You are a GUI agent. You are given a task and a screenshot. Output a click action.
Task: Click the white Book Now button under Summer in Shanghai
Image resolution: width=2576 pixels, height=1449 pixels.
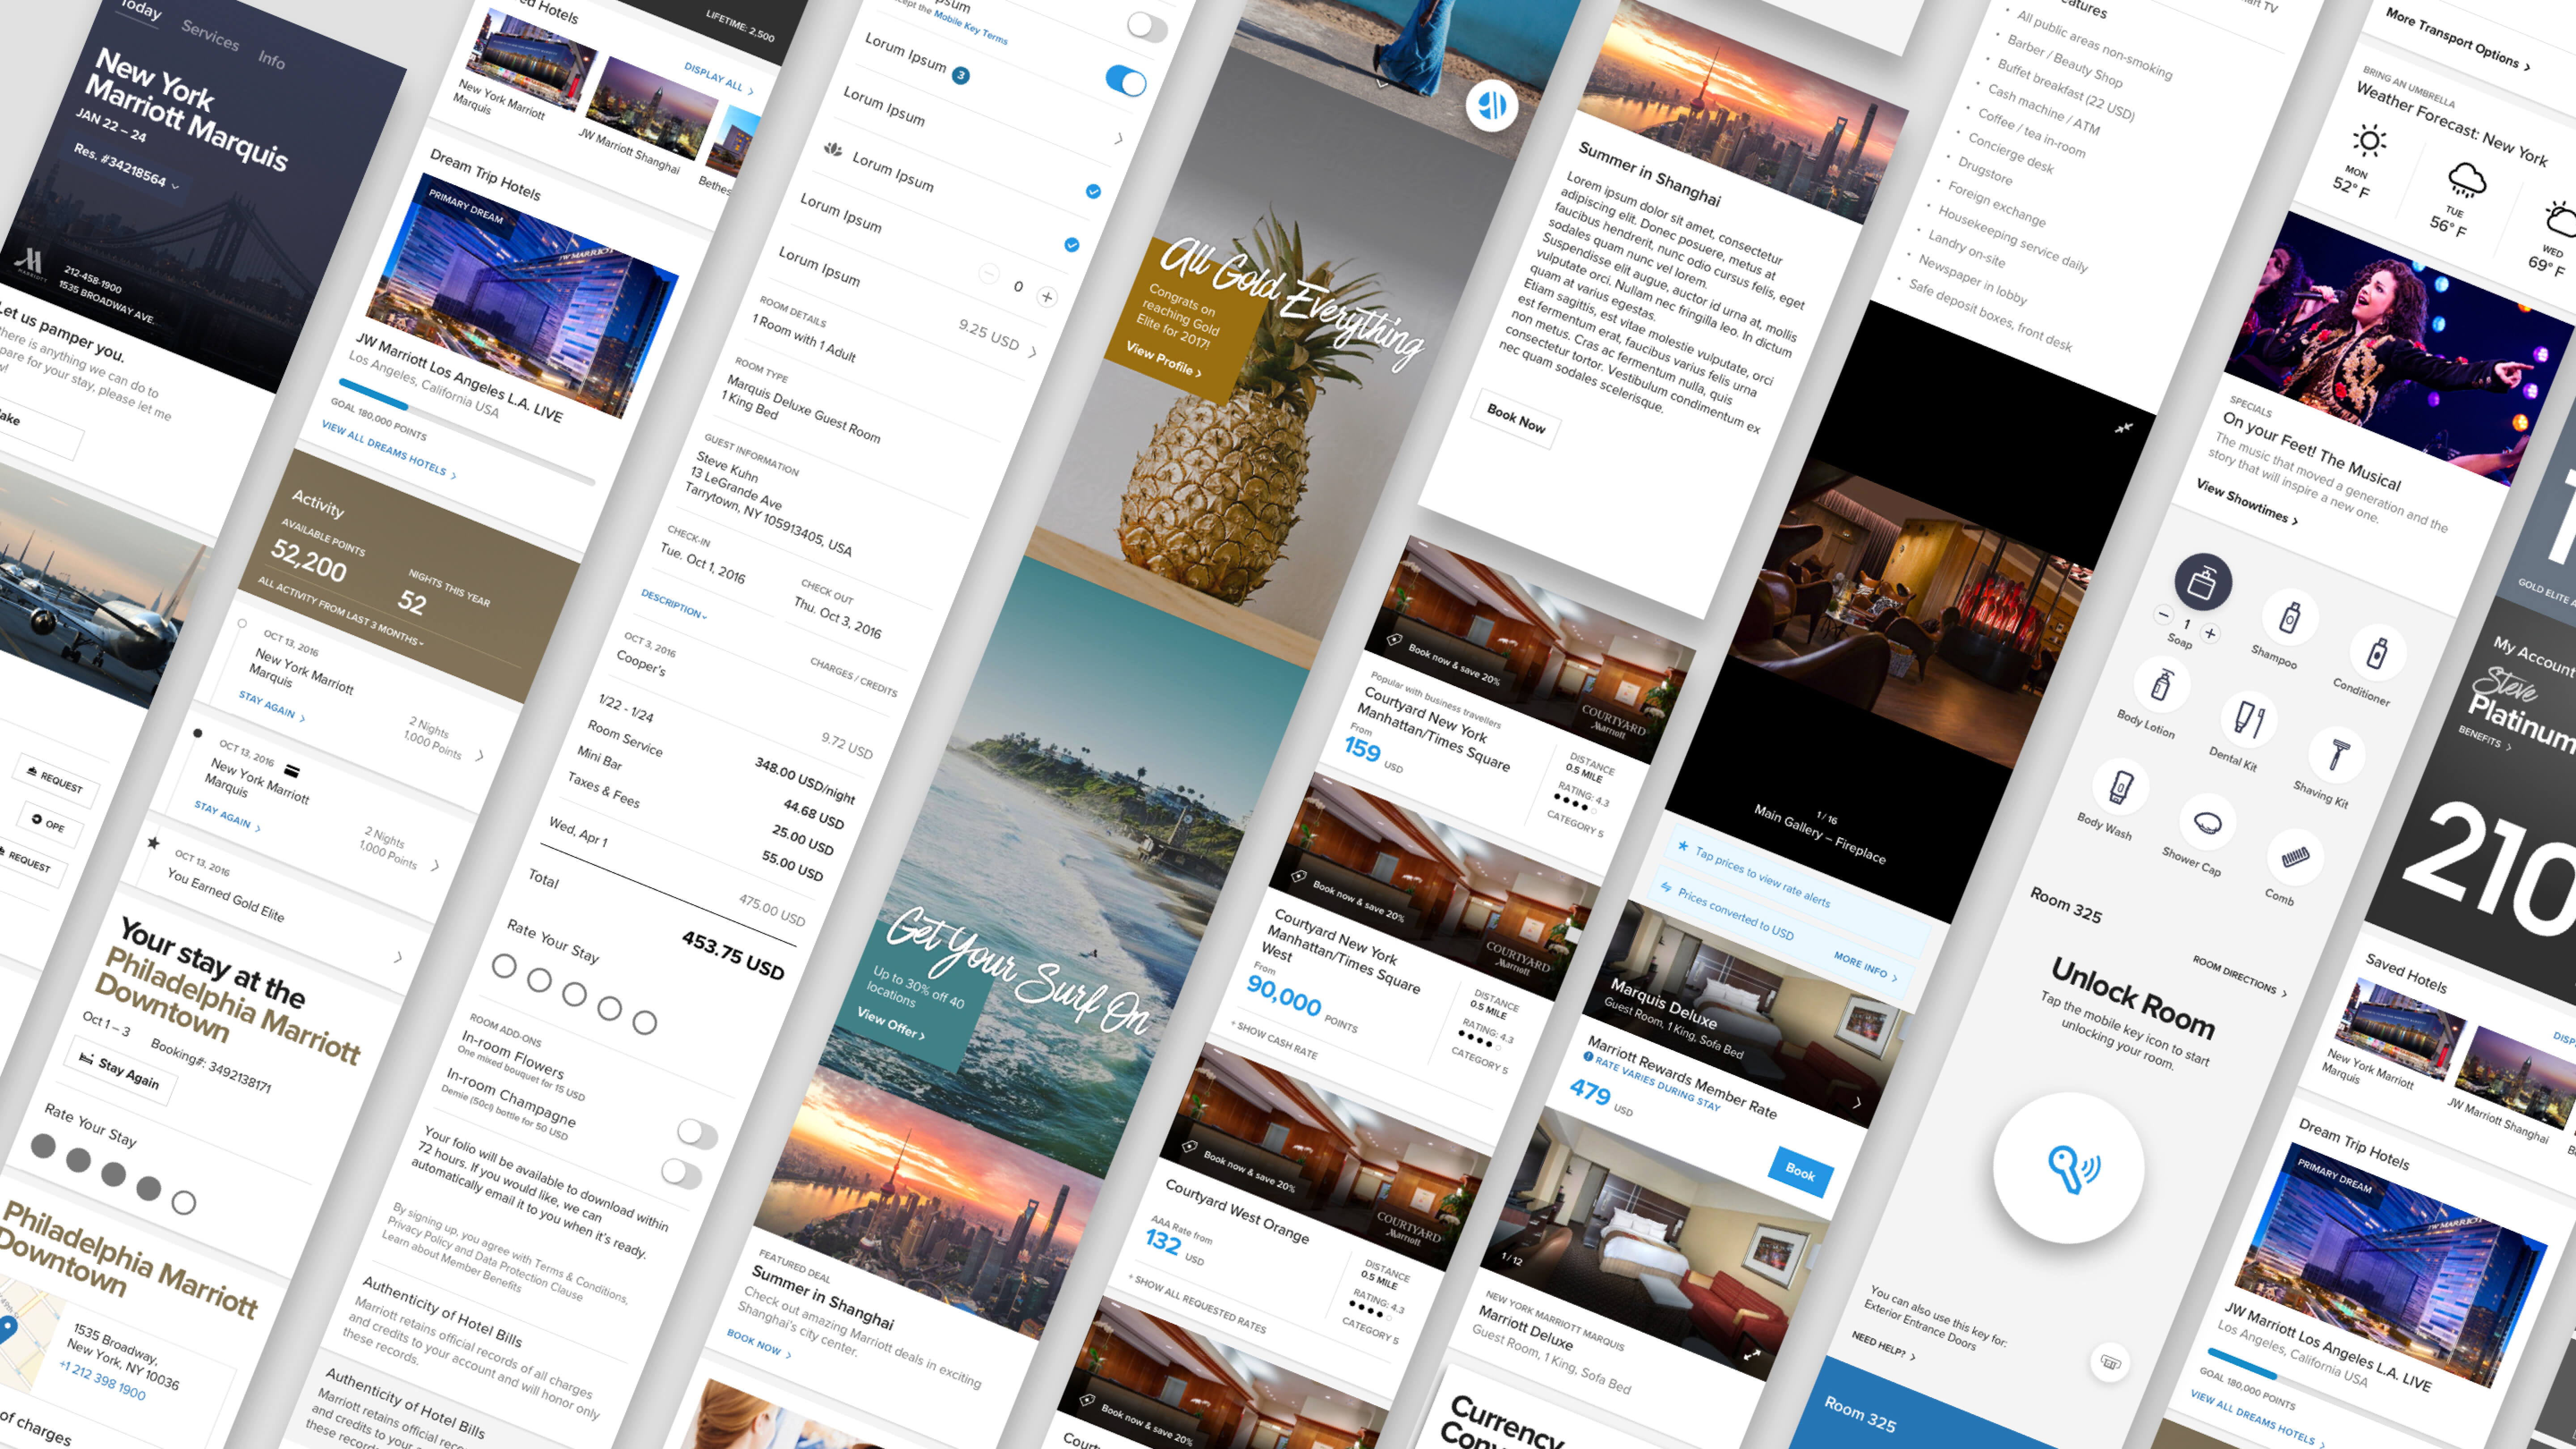click(1515, 418)
